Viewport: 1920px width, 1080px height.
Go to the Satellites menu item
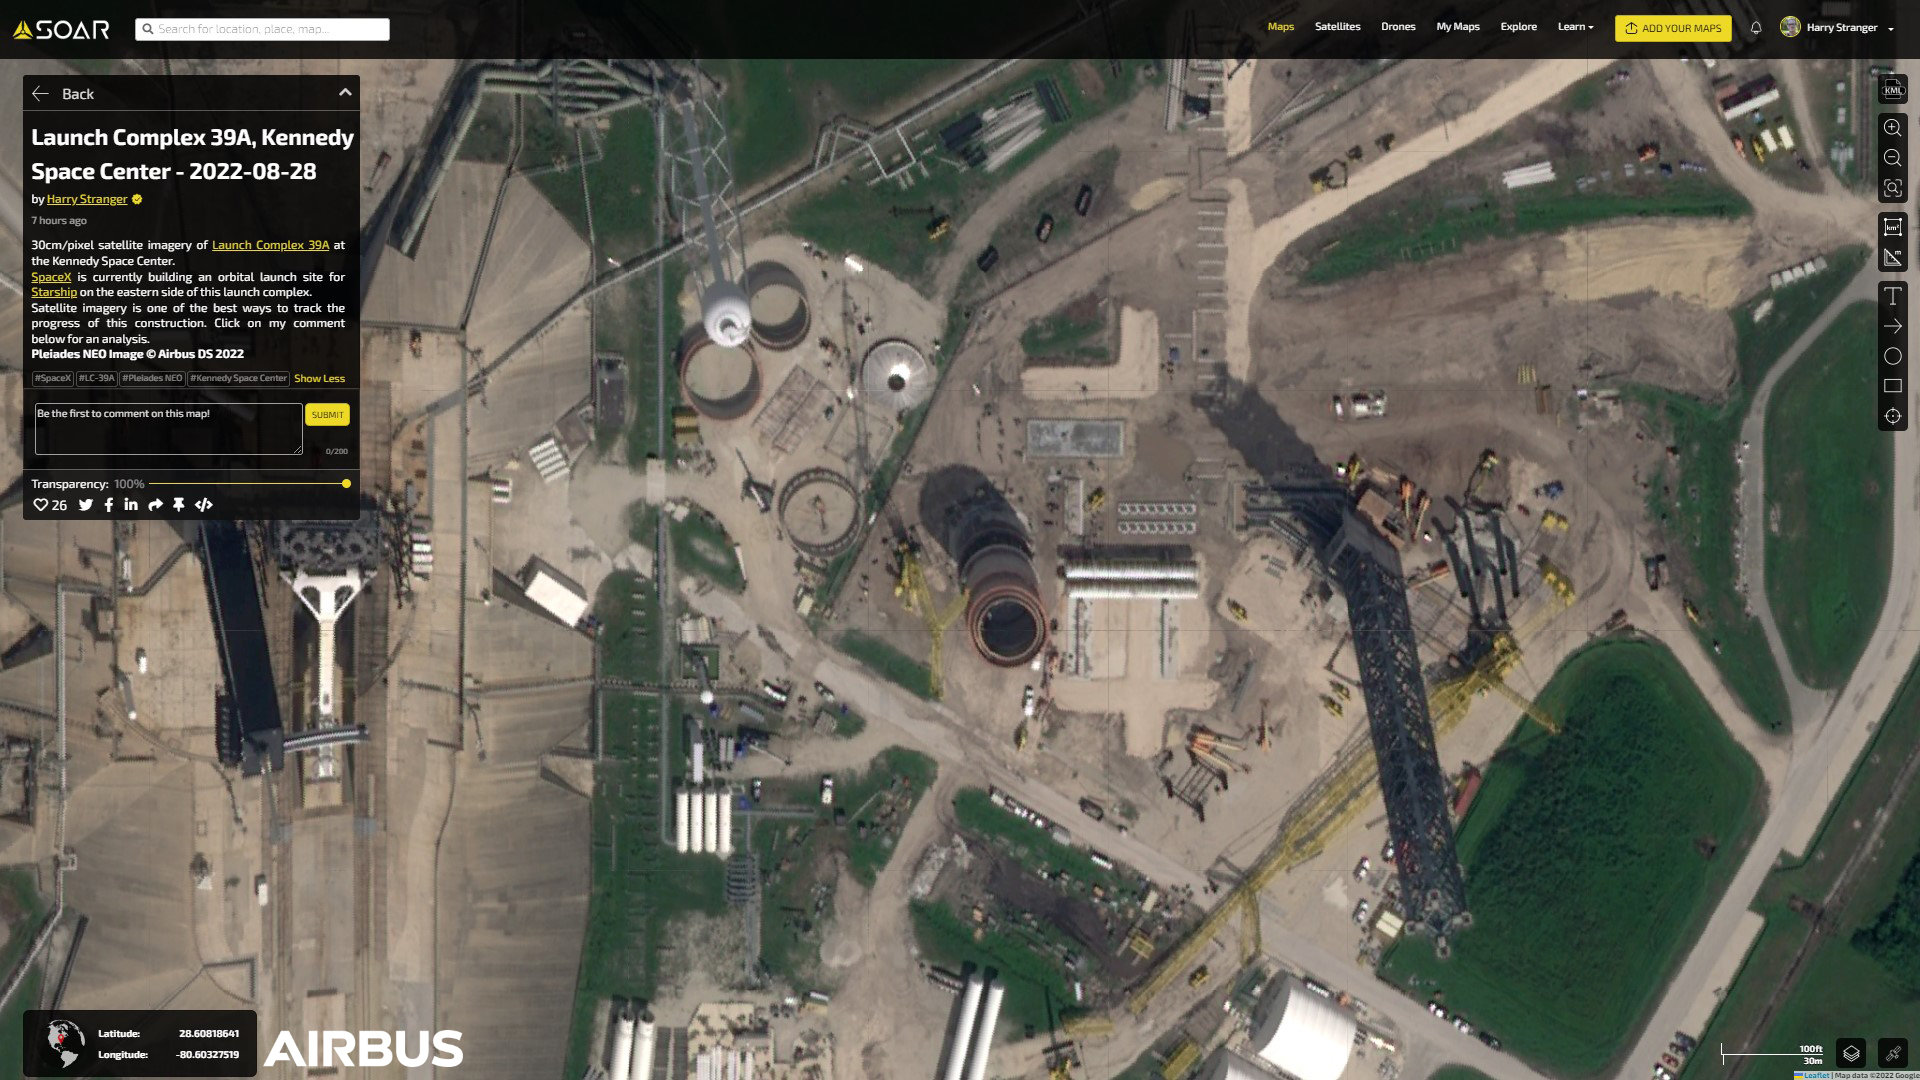point(1337,27)
